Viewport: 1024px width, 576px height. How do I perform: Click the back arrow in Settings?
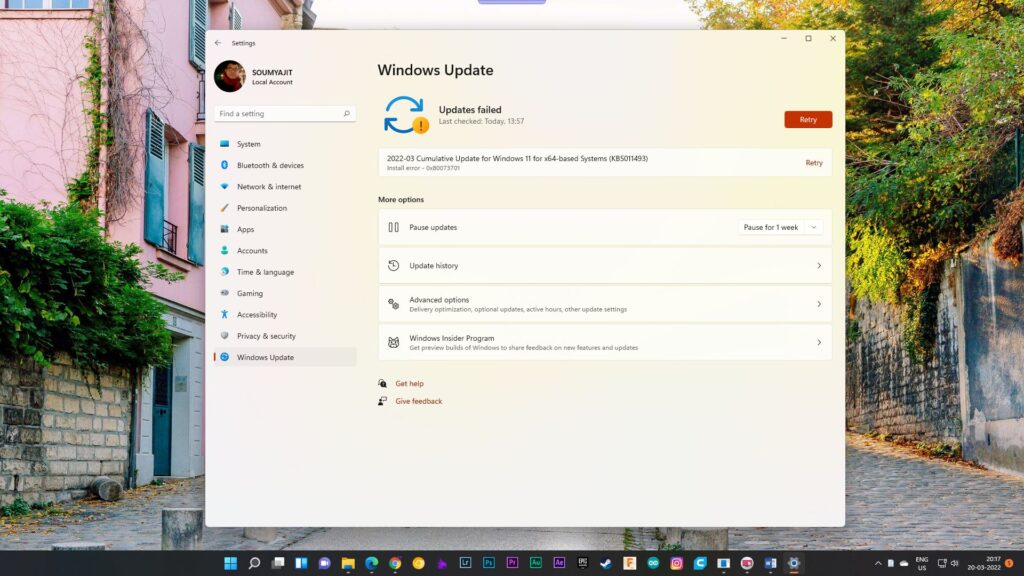tap(218, 43)
